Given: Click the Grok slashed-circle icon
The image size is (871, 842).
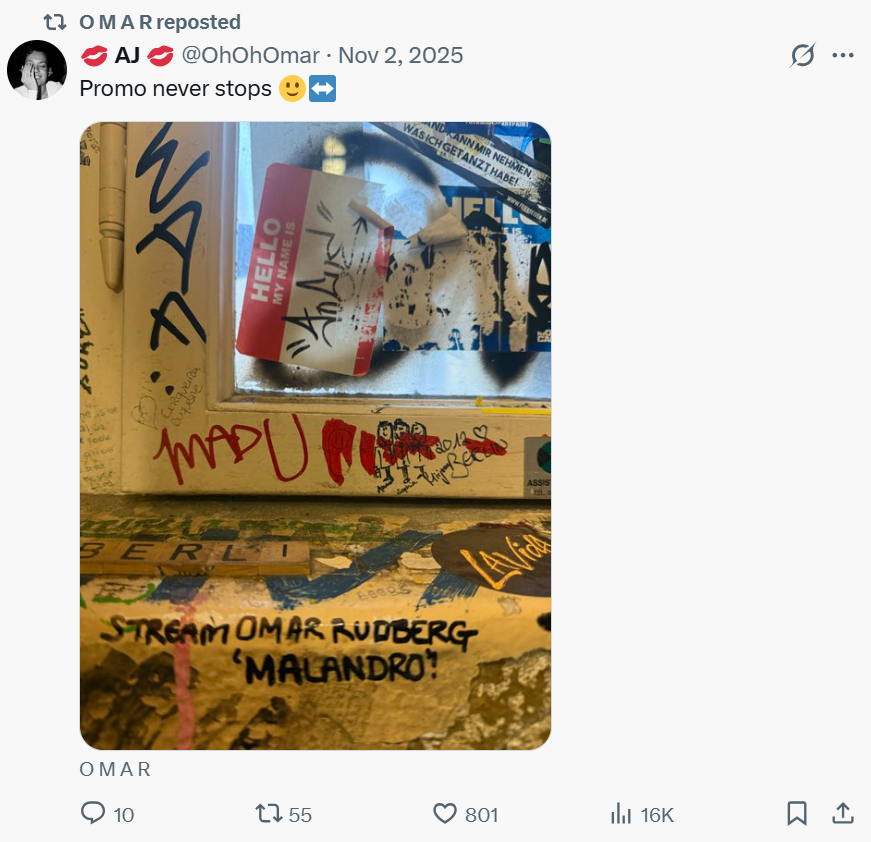Looking at the screenshot, I should 802,55.
